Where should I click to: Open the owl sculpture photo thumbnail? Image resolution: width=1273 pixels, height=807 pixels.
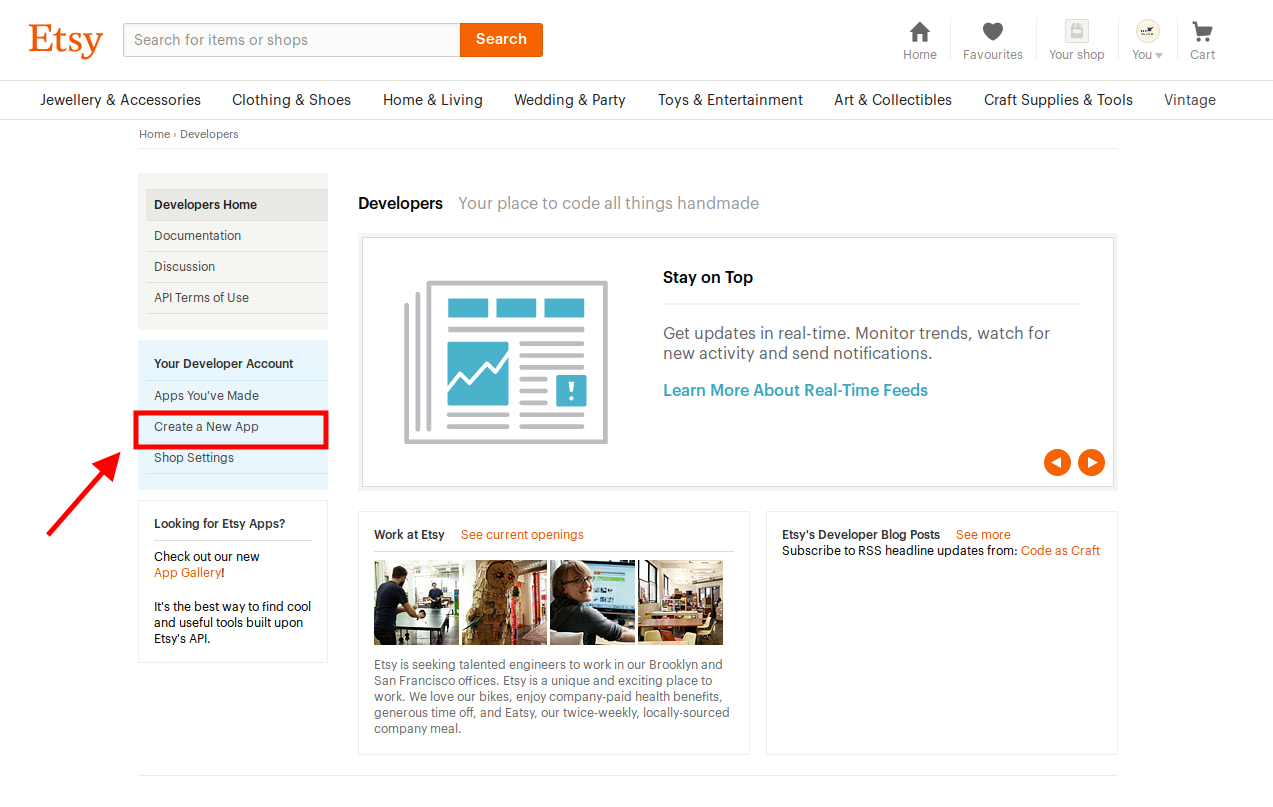tap(504, 602)
